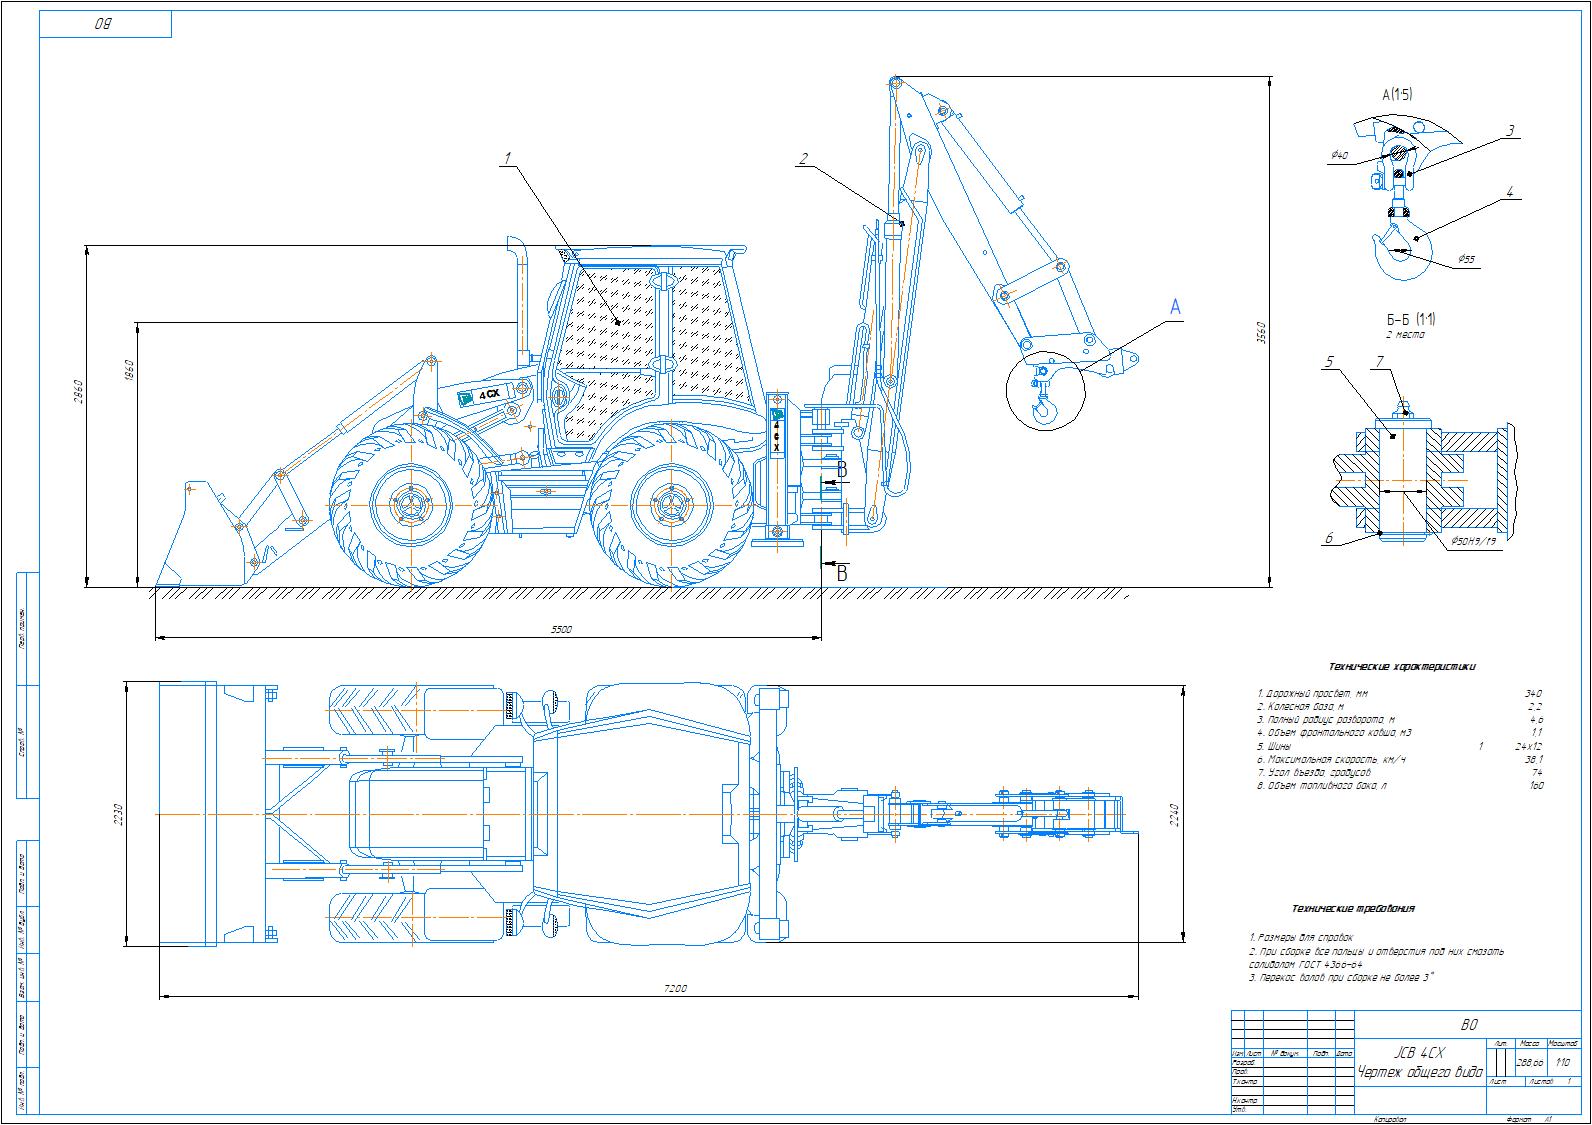The height and width of the screenshot is (1125, 1592).
Task: Select the line 'Колесная база, м'
Action: click(1300, 707)
